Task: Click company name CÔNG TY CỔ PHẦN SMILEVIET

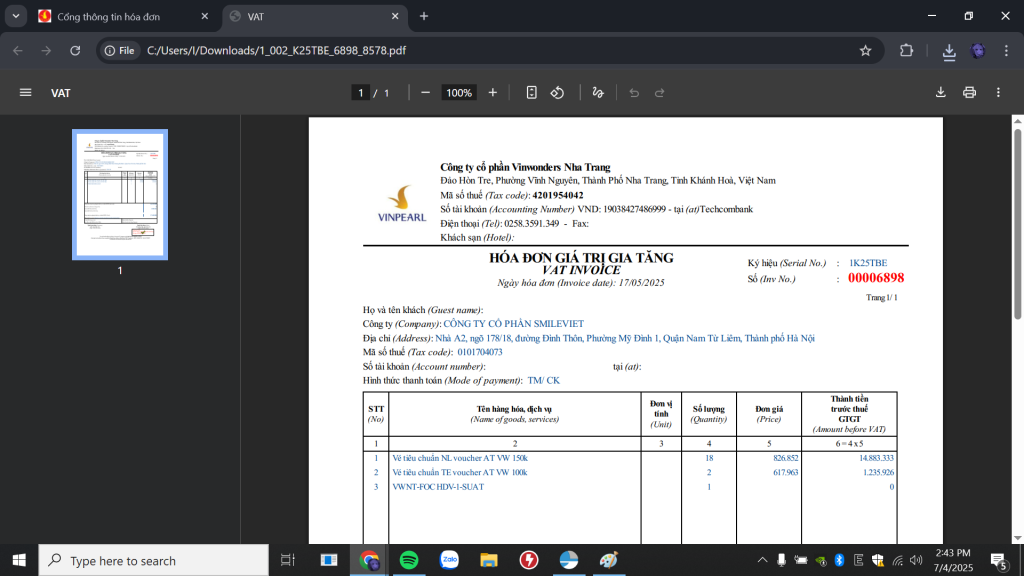Action: click(x=513, y=324)
